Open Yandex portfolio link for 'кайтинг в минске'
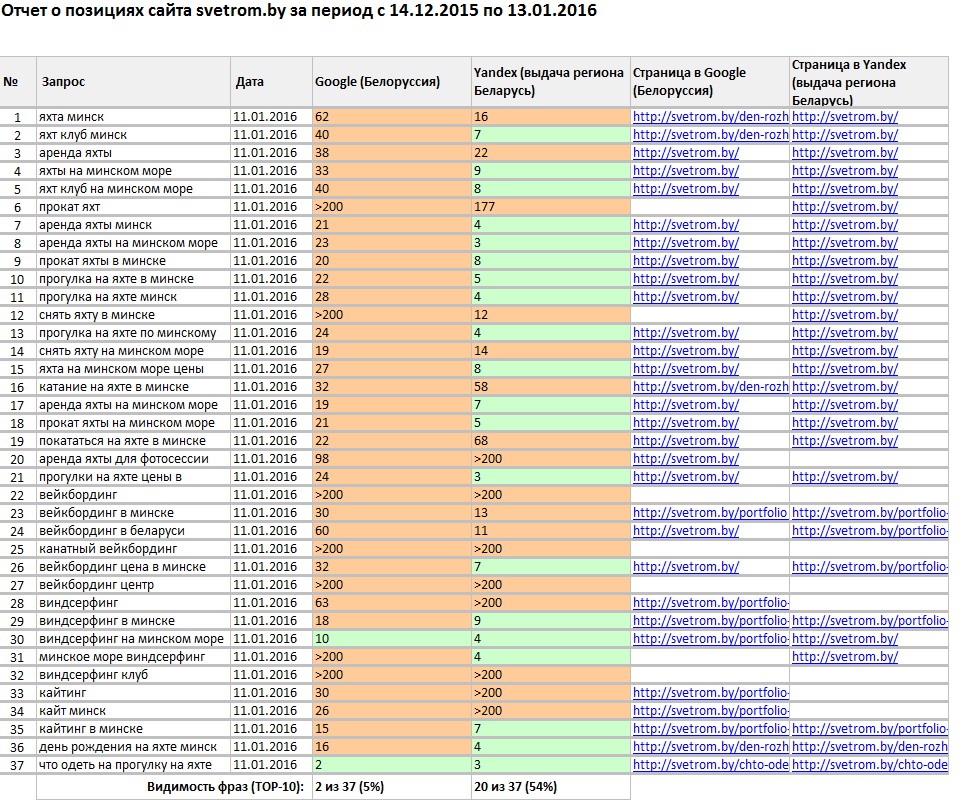Viewport: 971px width, 800px height. (x=869, y=728)
